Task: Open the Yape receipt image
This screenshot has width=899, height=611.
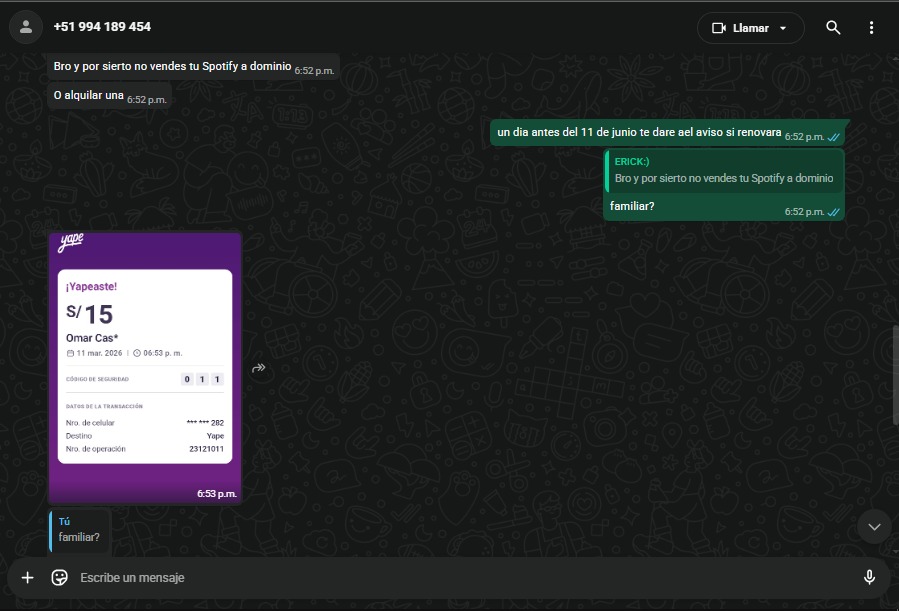Action: (x=145, y=368)
